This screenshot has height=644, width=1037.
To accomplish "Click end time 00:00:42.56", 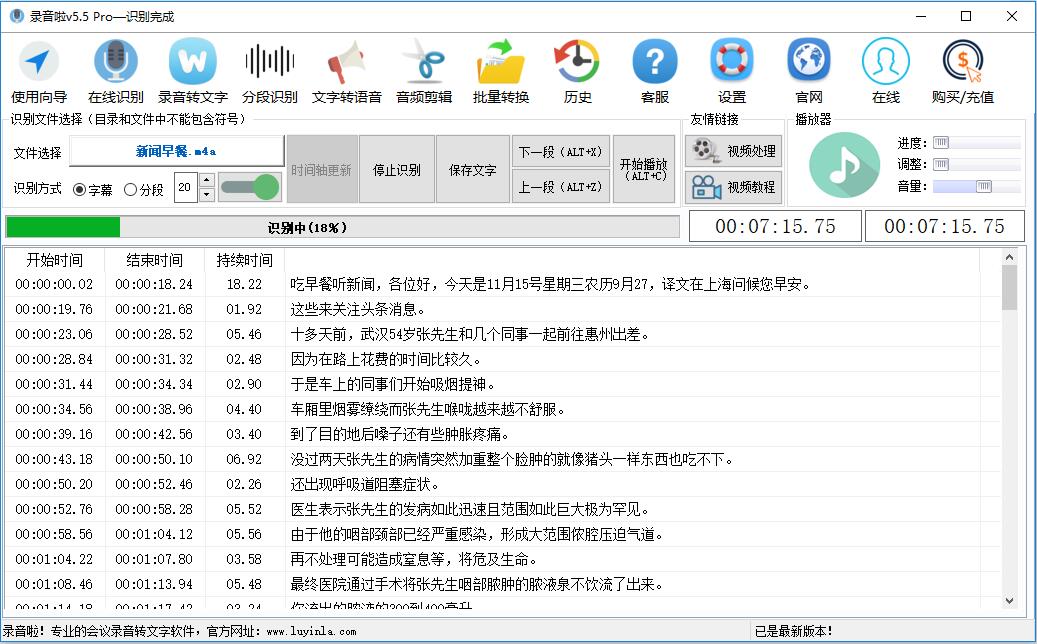I will tap(154, 434).
